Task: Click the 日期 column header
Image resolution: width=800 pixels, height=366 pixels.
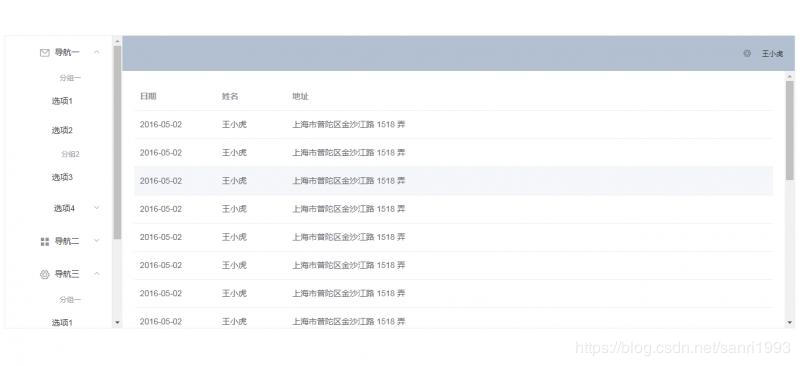Action: (x=148, y=96)
